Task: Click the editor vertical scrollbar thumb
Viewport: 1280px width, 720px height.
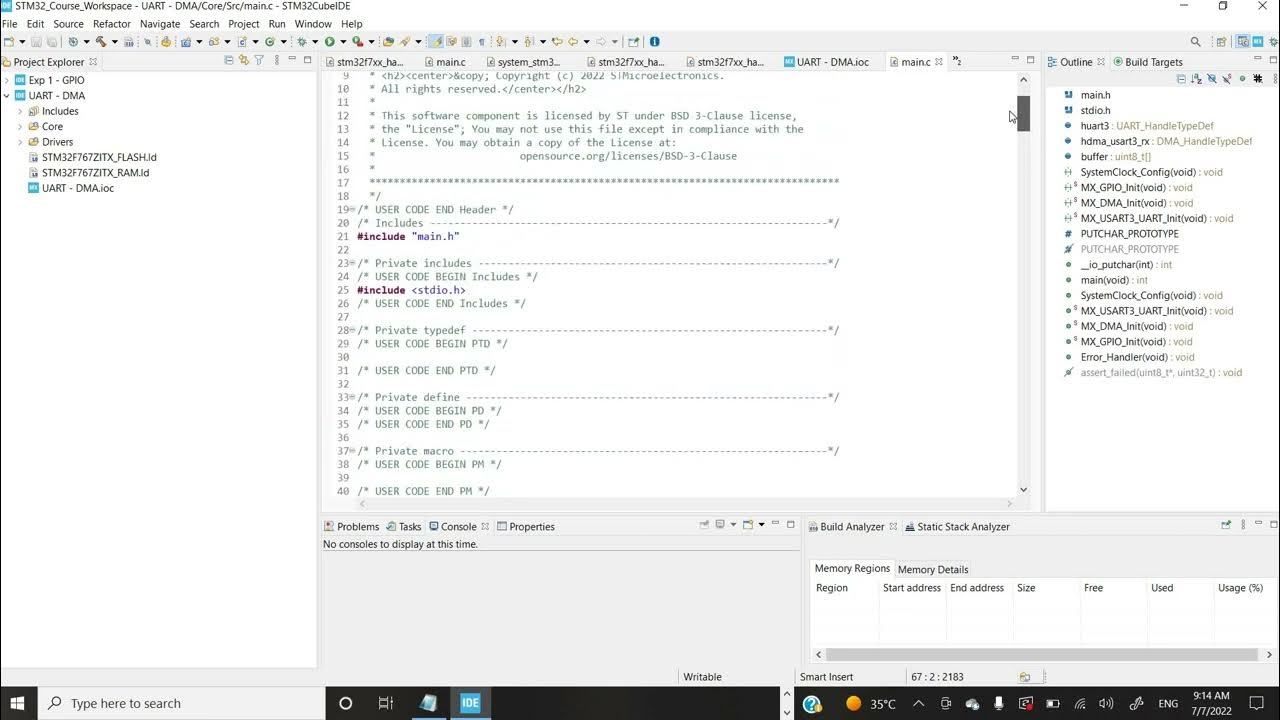Action: coord(1023,113)
